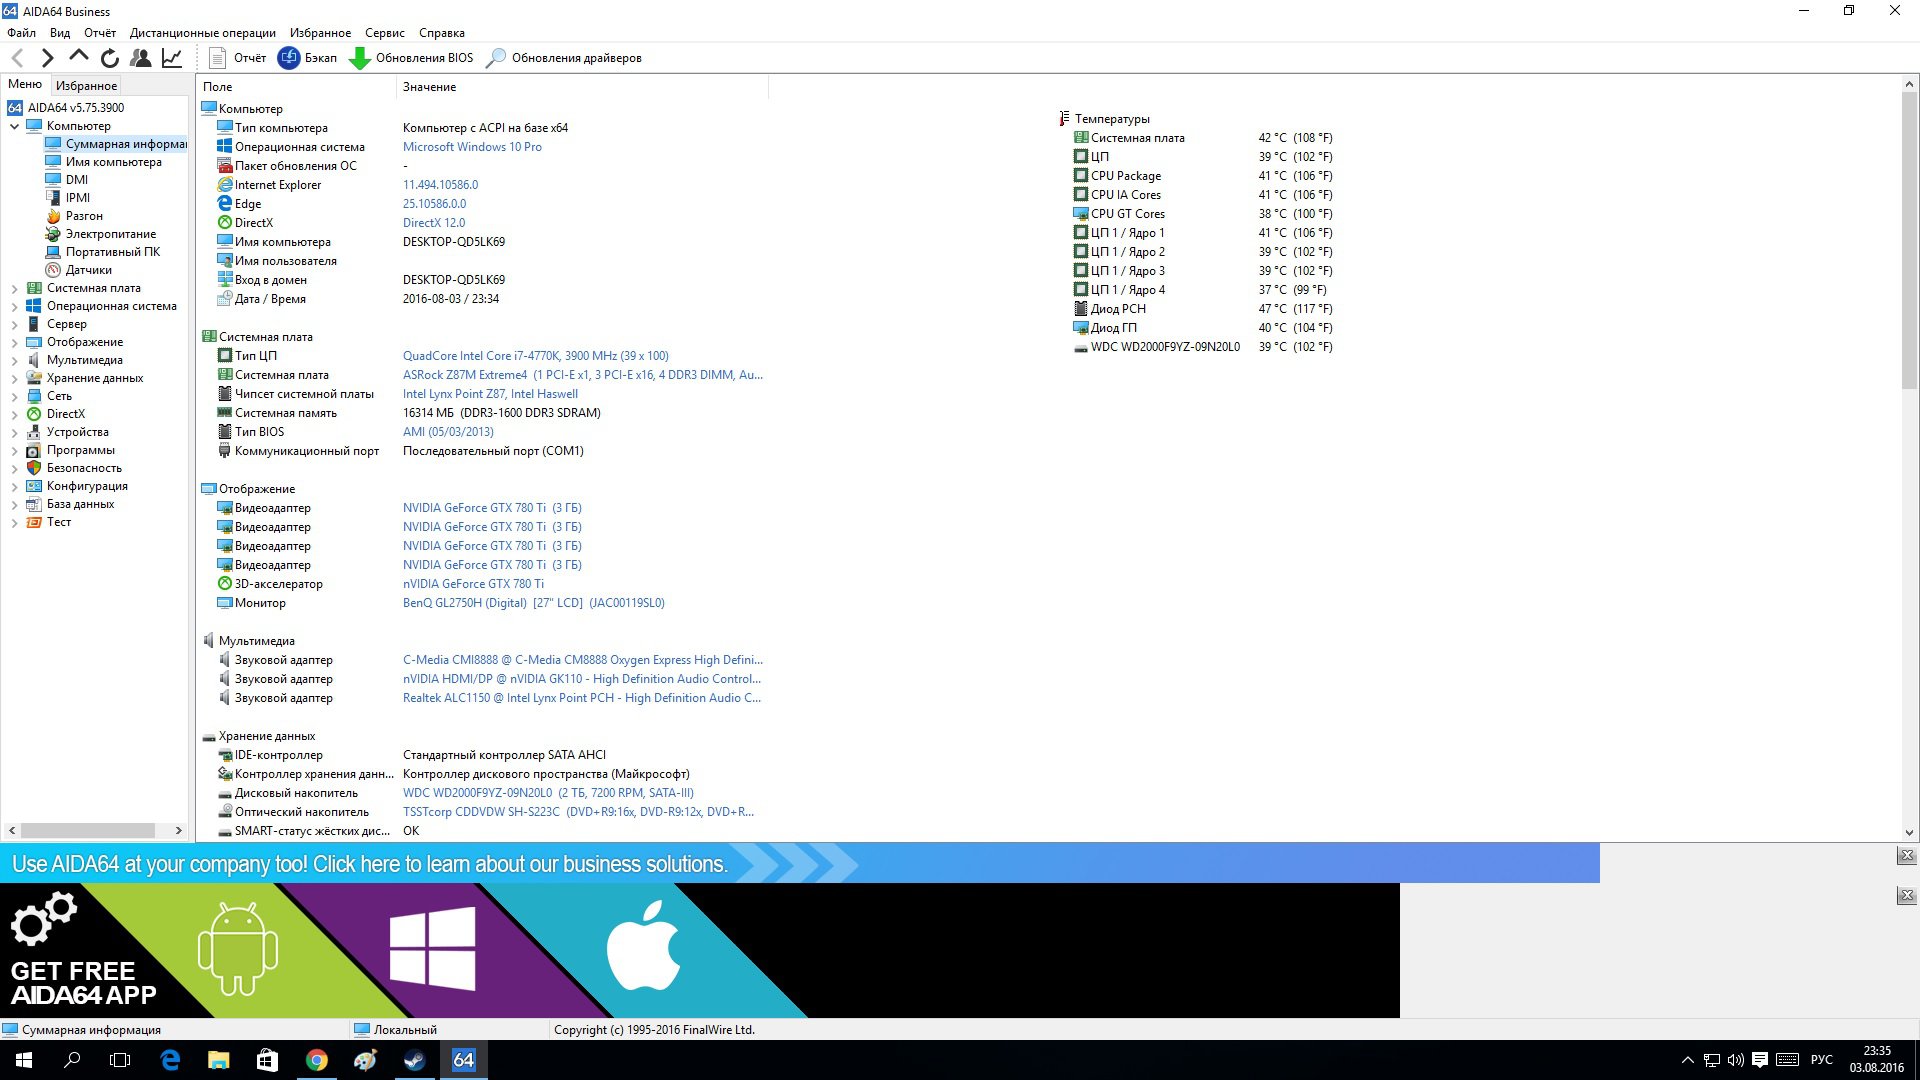
Task: Select Безопасность in the sidebar tree
Action: [84, 468]
